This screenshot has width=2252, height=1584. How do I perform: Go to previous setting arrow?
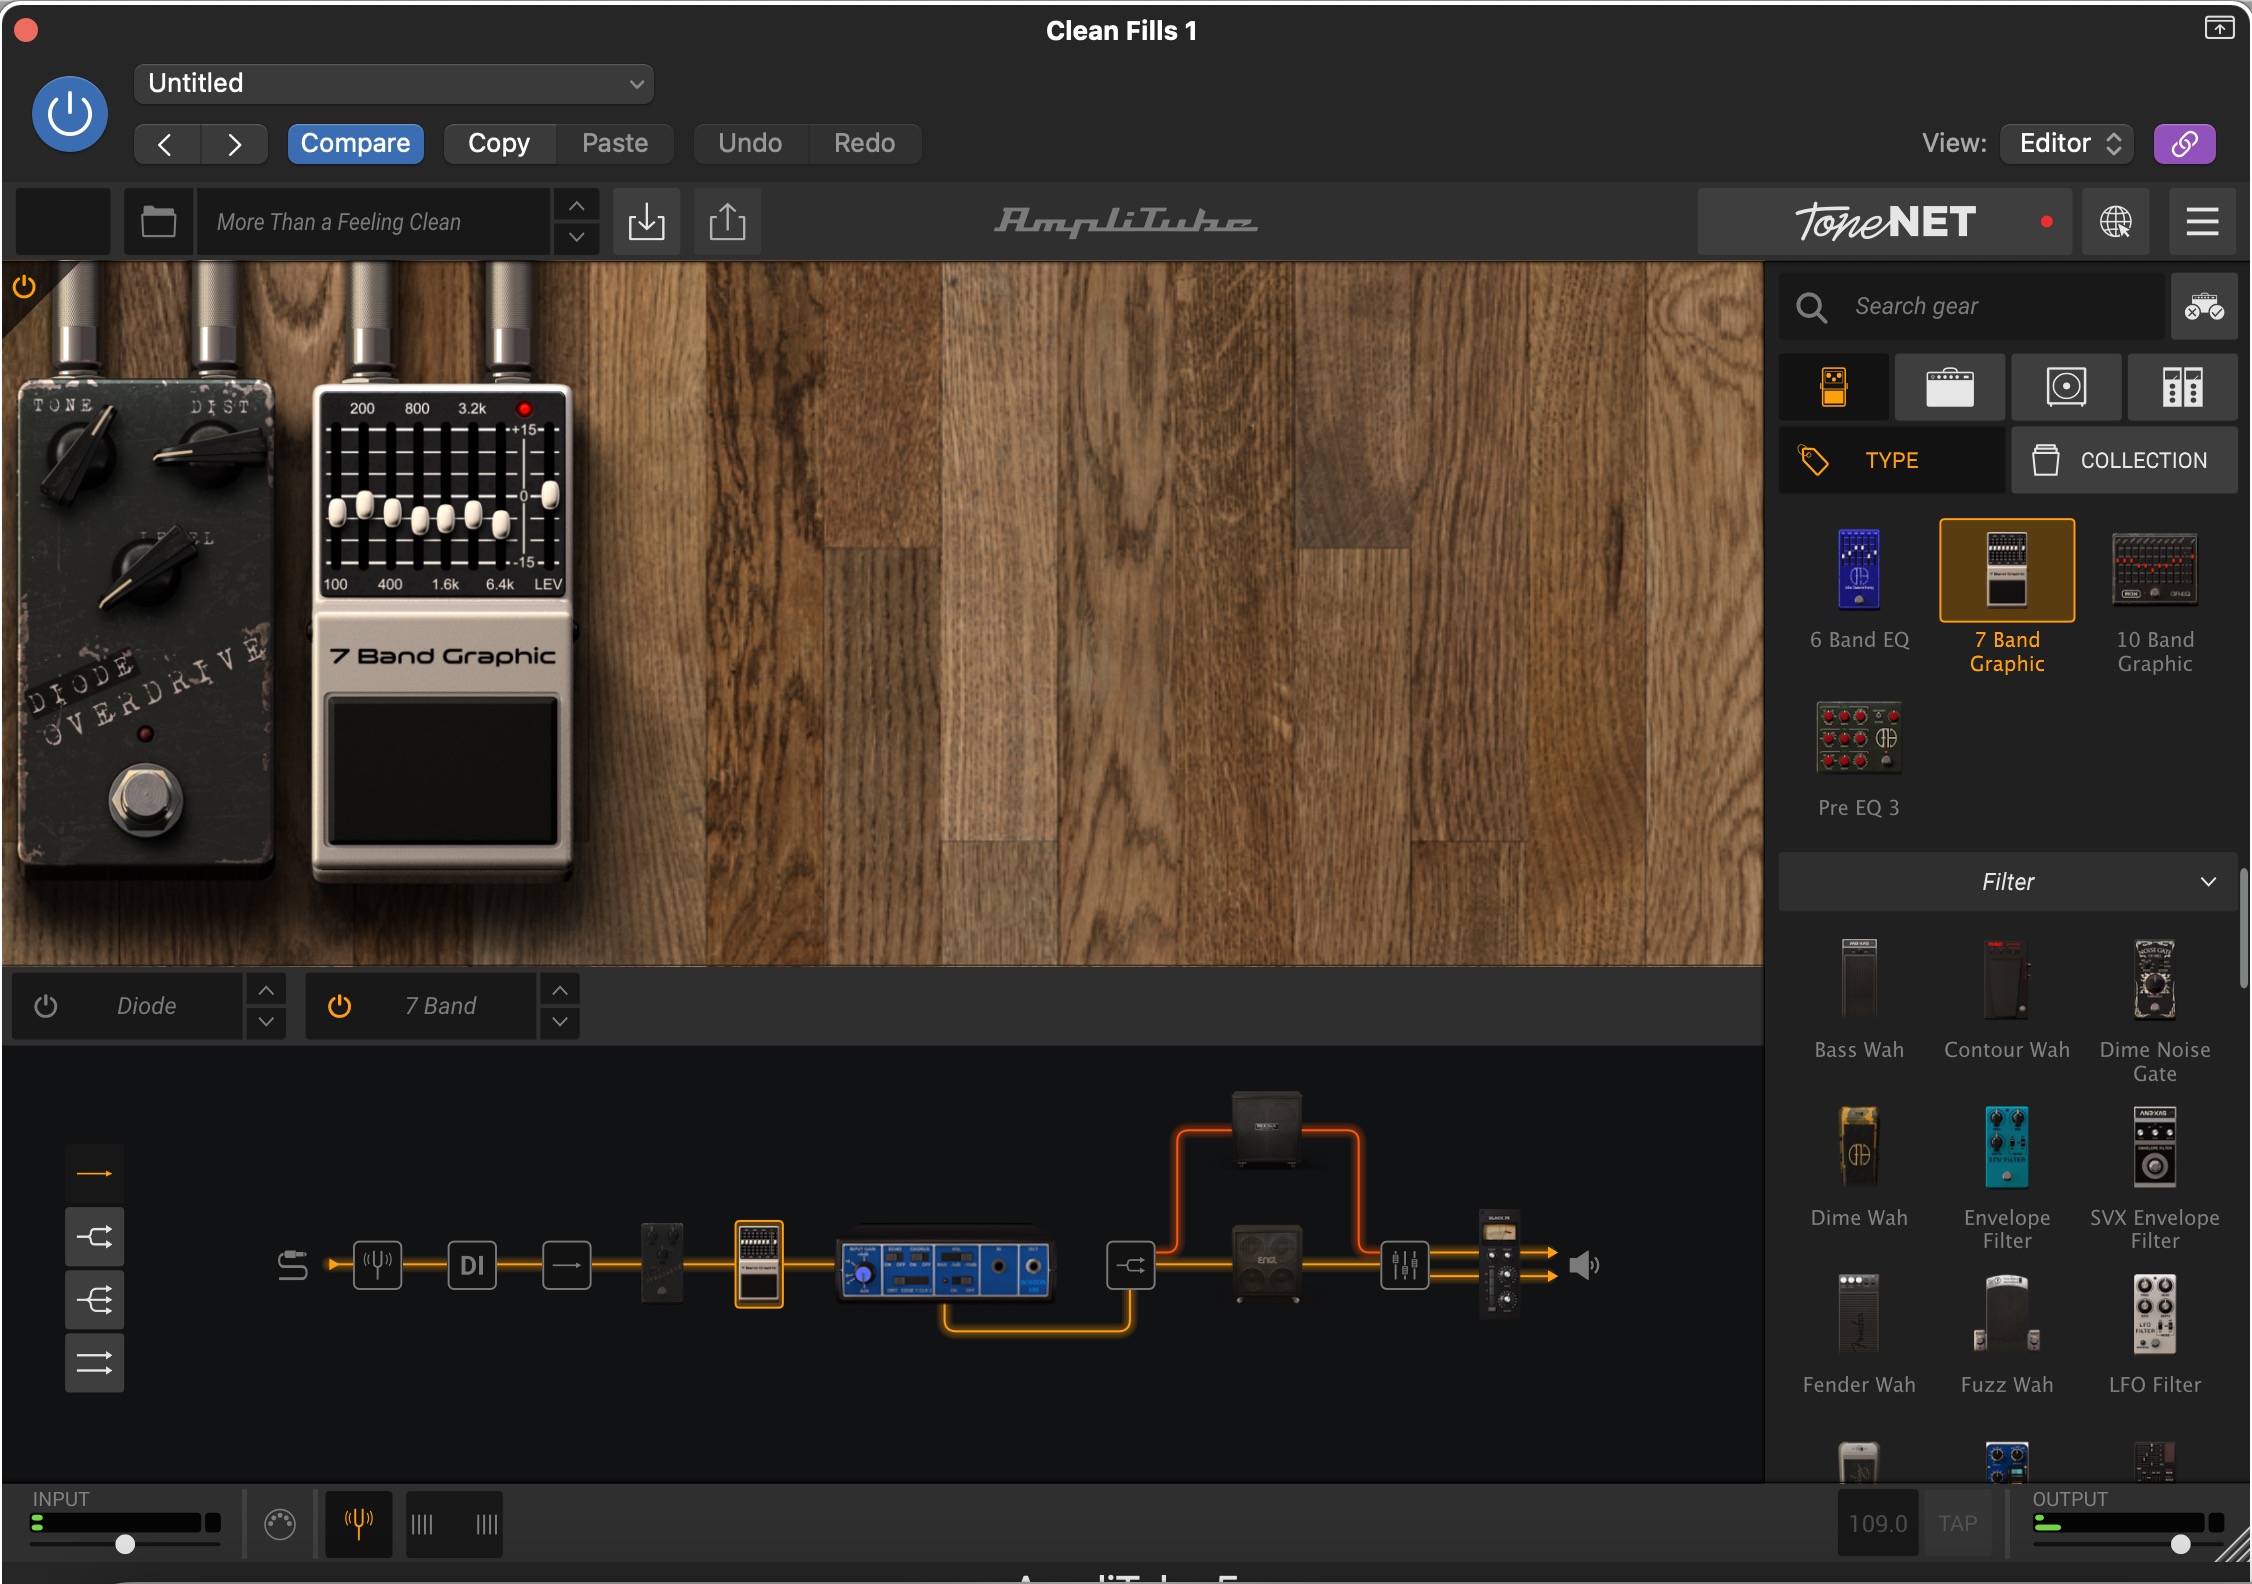click(167, 143)
